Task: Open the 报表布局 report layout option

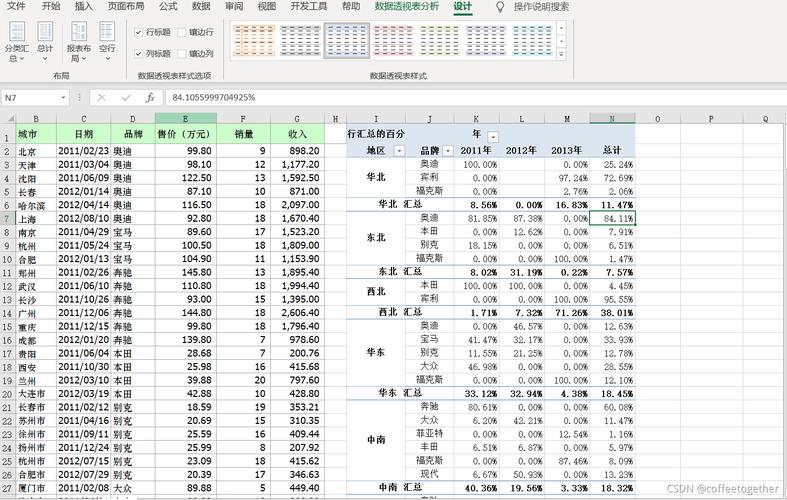Action: click(x=78, y=42)
